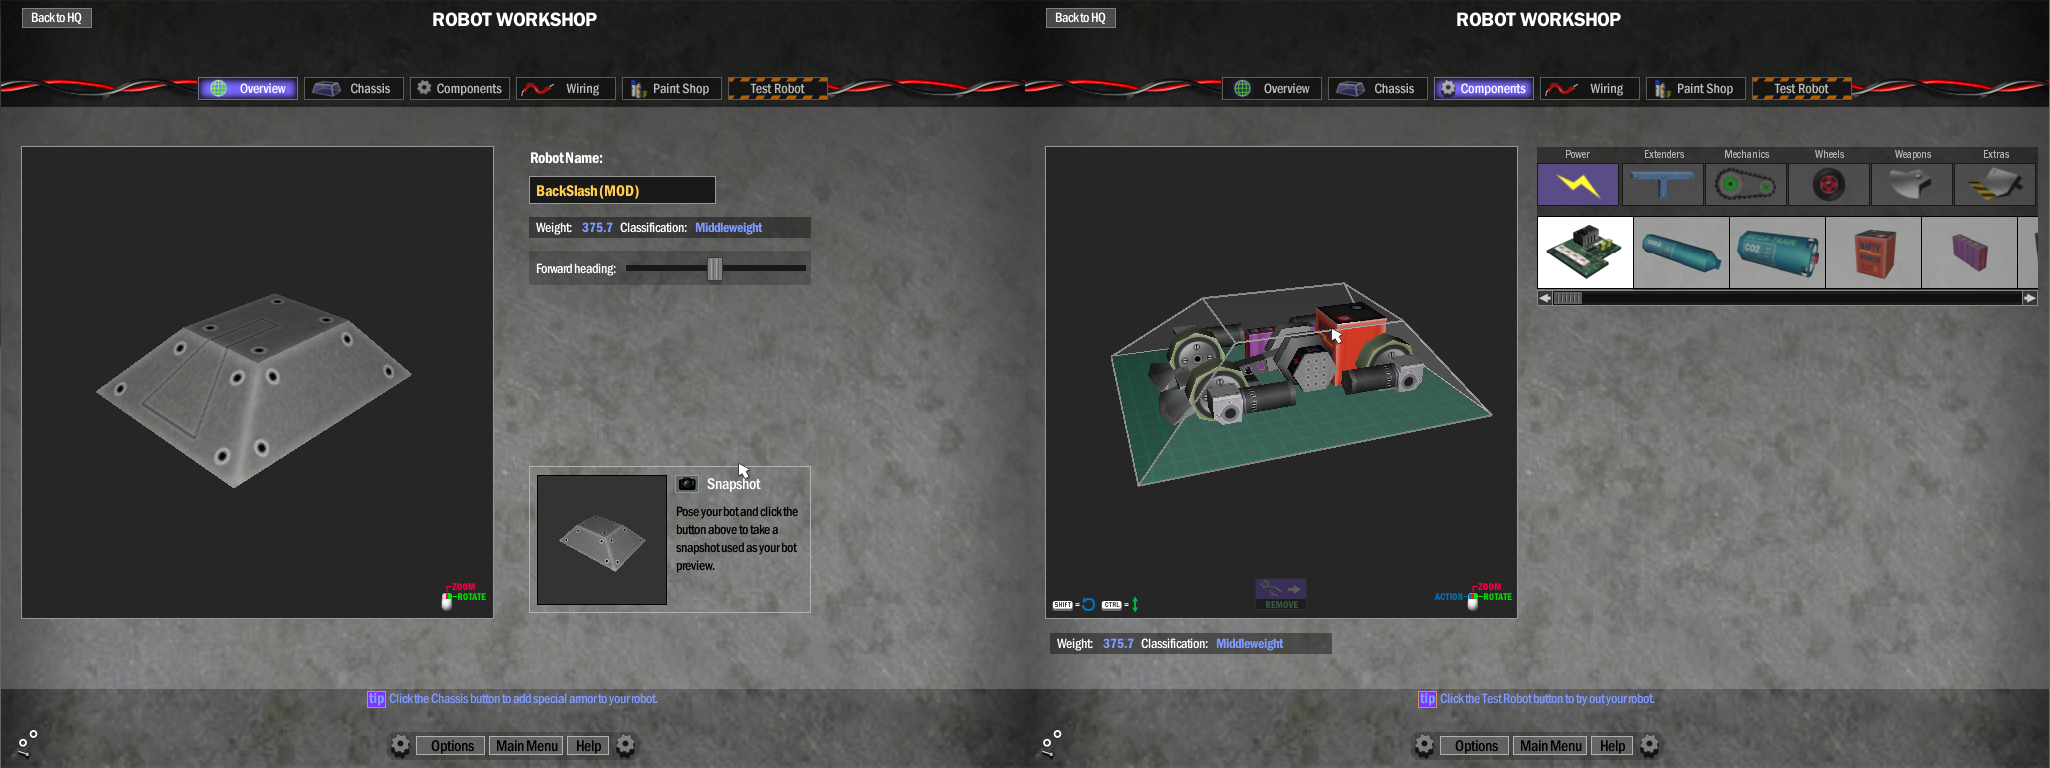Click the Snapshot camera icon

(x=687, y=484)
